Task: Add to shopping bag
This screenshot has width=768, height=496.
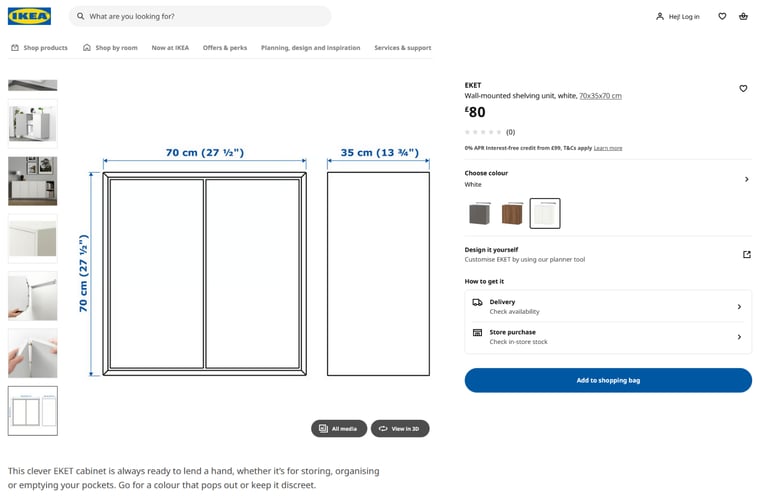Action: coord(608,380)
